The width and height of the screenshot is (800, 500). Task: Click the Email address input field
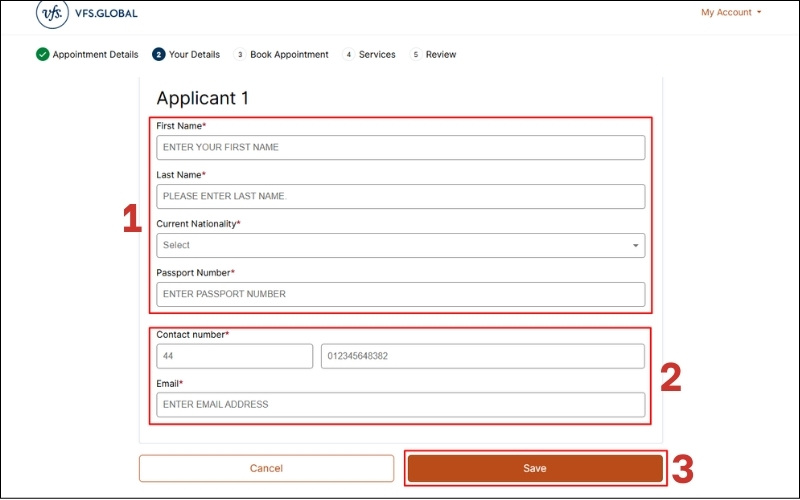[400, 404]
